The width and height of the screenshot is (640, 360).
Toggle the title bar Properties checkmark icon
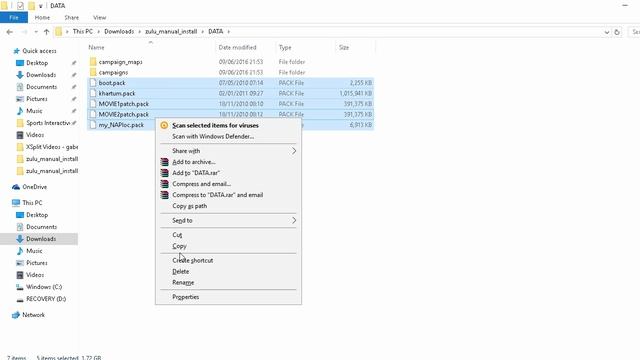pos(20,6)
